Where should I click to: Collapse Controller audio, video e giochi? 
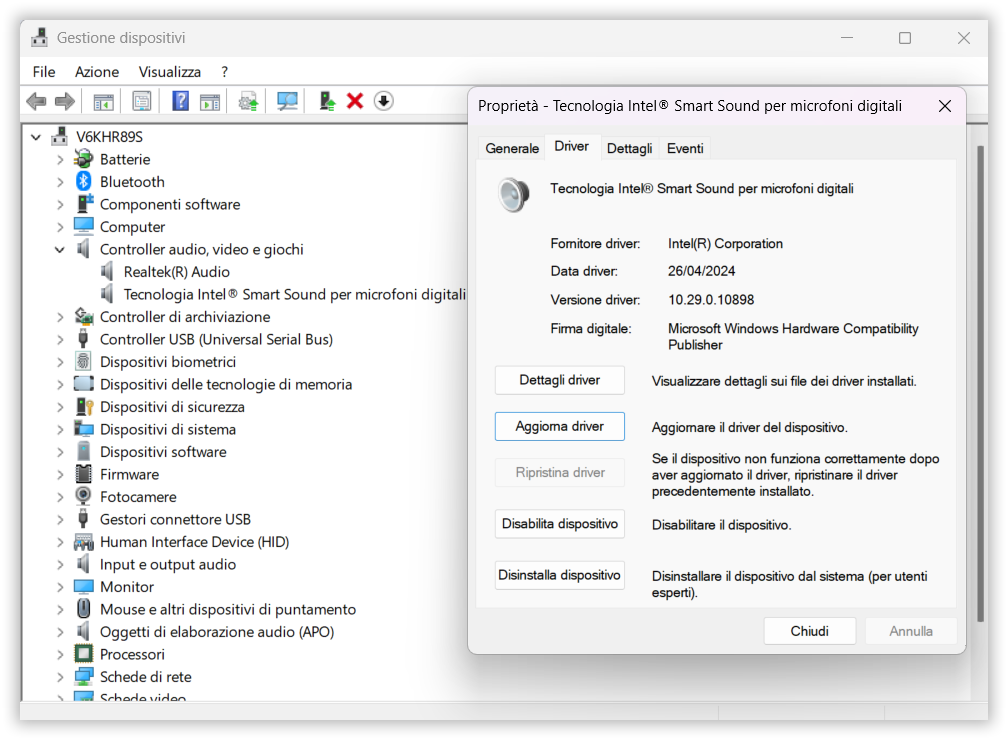(60, 249)
